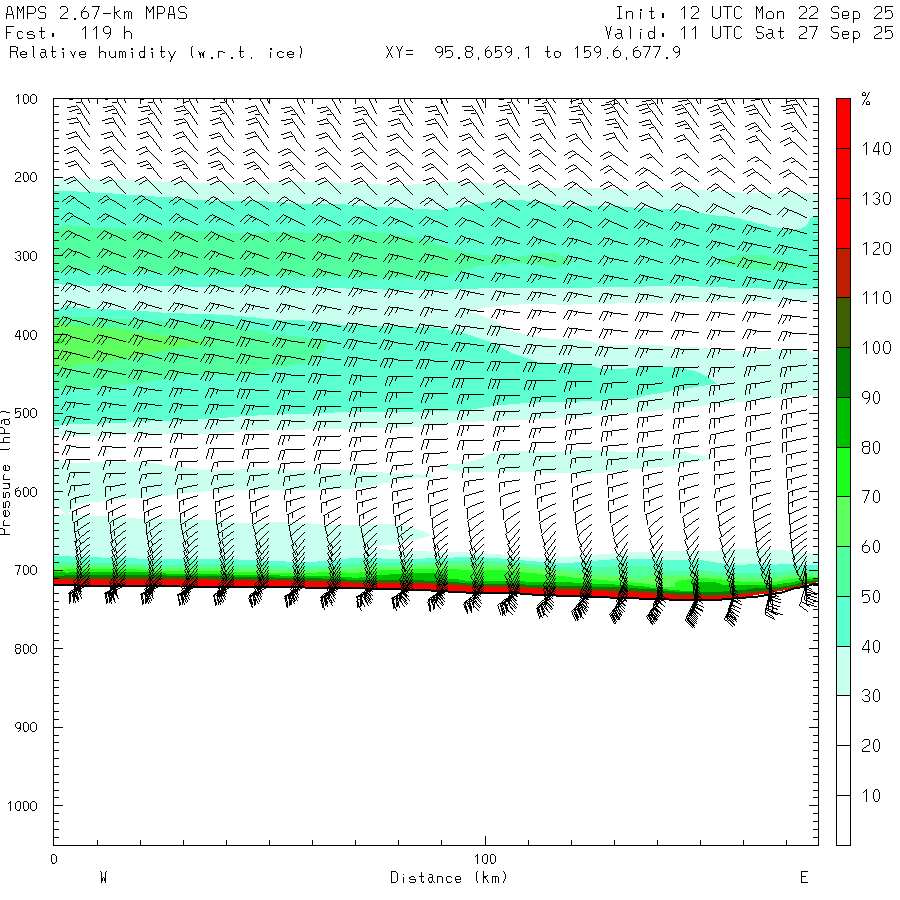
Task: Click the colorbar label "50"
Action: tap(871, 597)
